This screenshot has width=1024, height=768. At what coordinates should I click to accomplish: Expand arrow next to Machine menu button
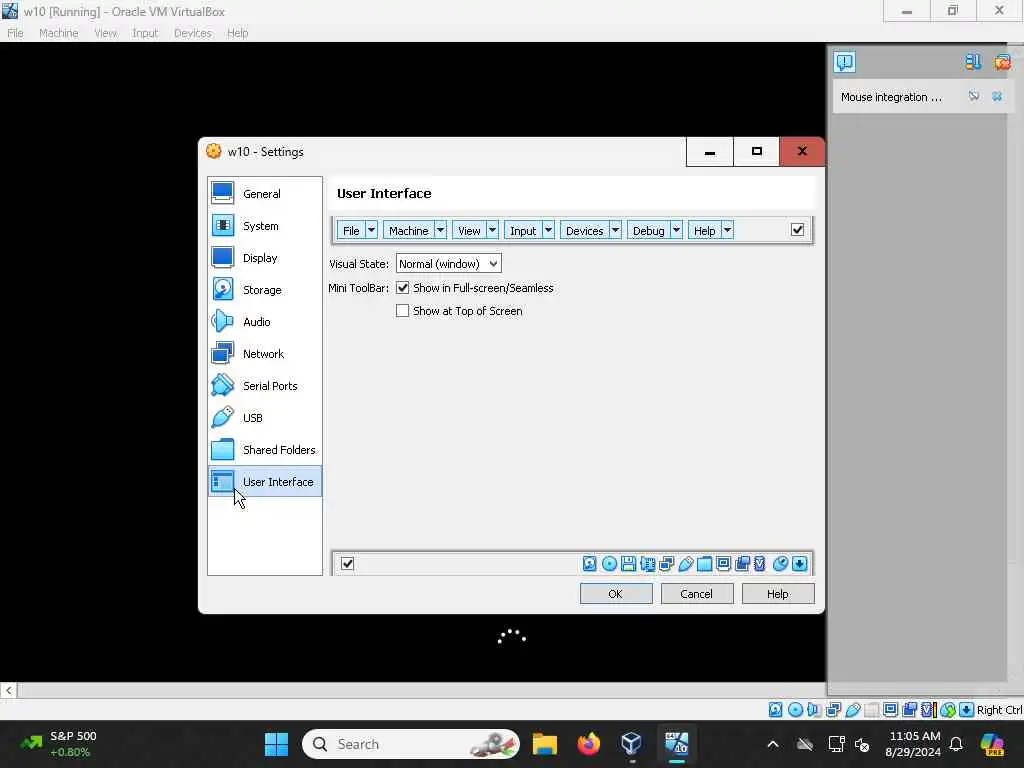440,231
